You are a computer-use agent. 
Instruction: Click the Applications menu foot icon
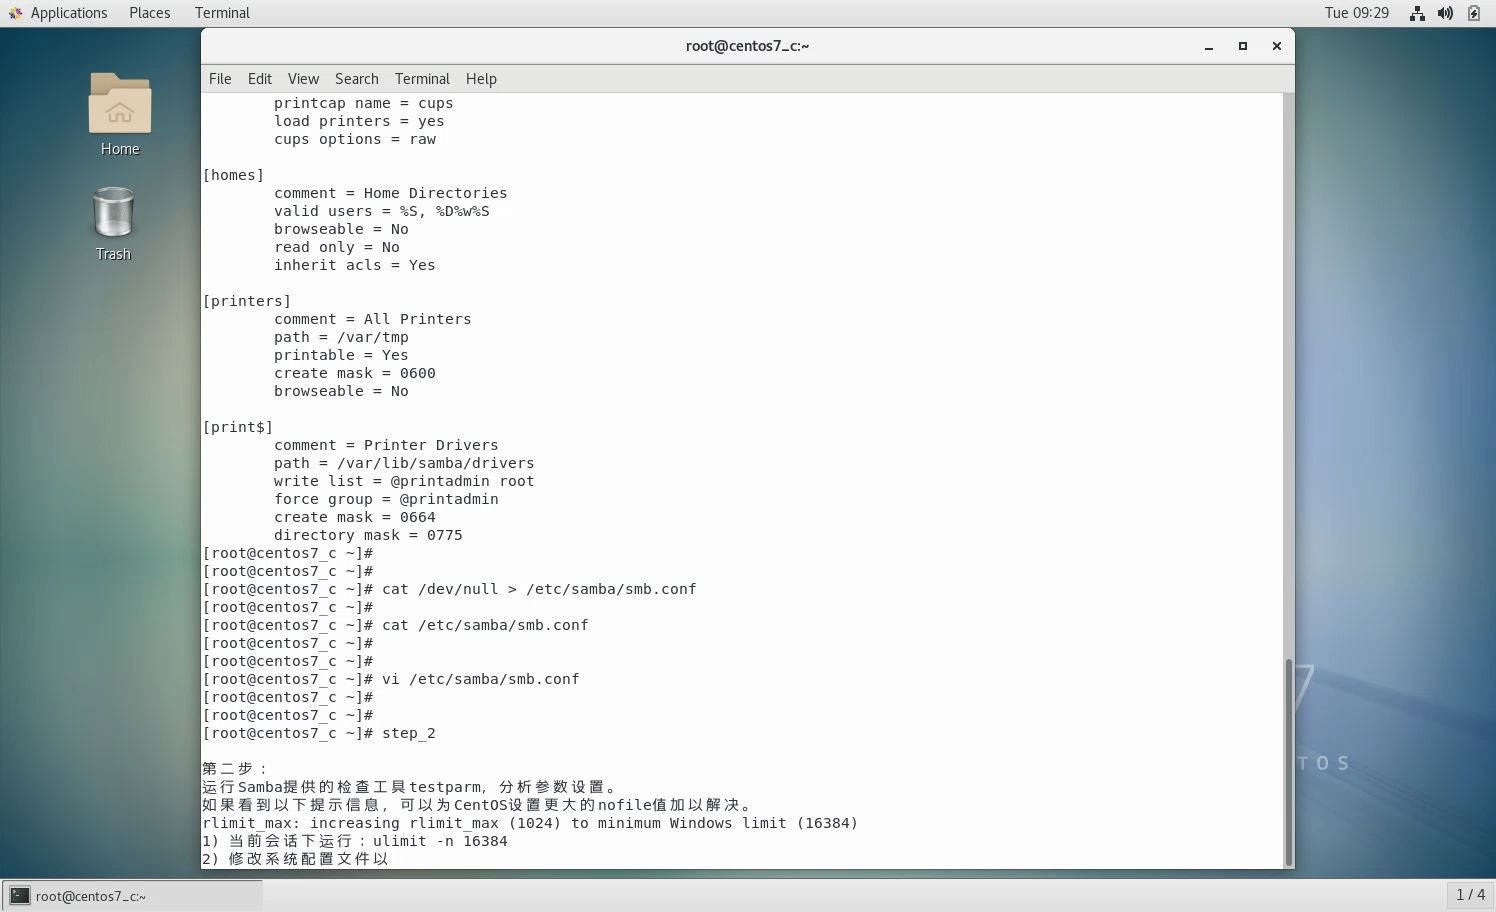pyautogui.click(x=15, y=13)
